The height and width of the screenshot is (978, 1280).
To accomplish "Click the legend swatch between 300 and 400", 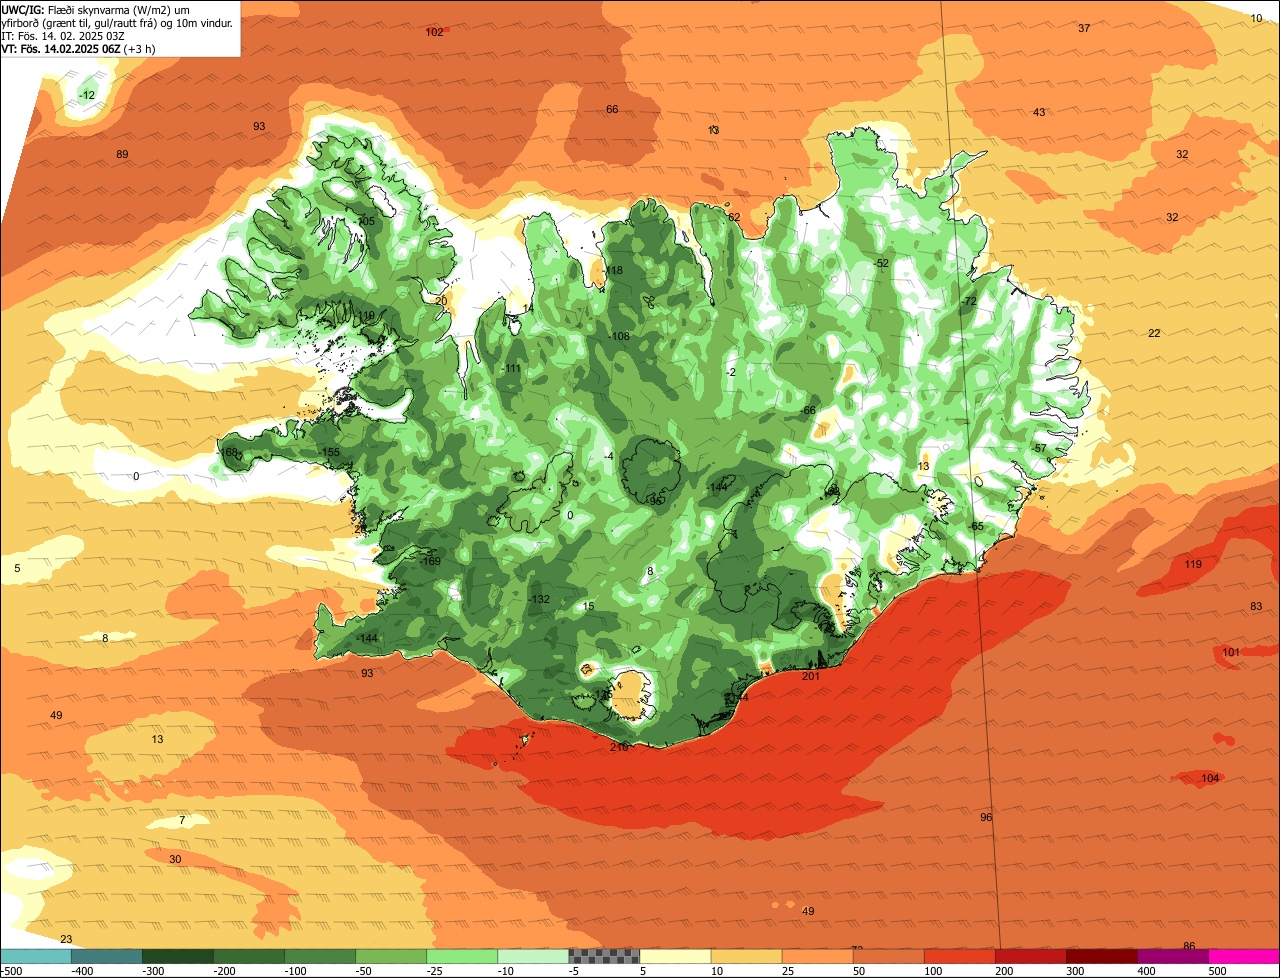I will (x=1101, y=956).
